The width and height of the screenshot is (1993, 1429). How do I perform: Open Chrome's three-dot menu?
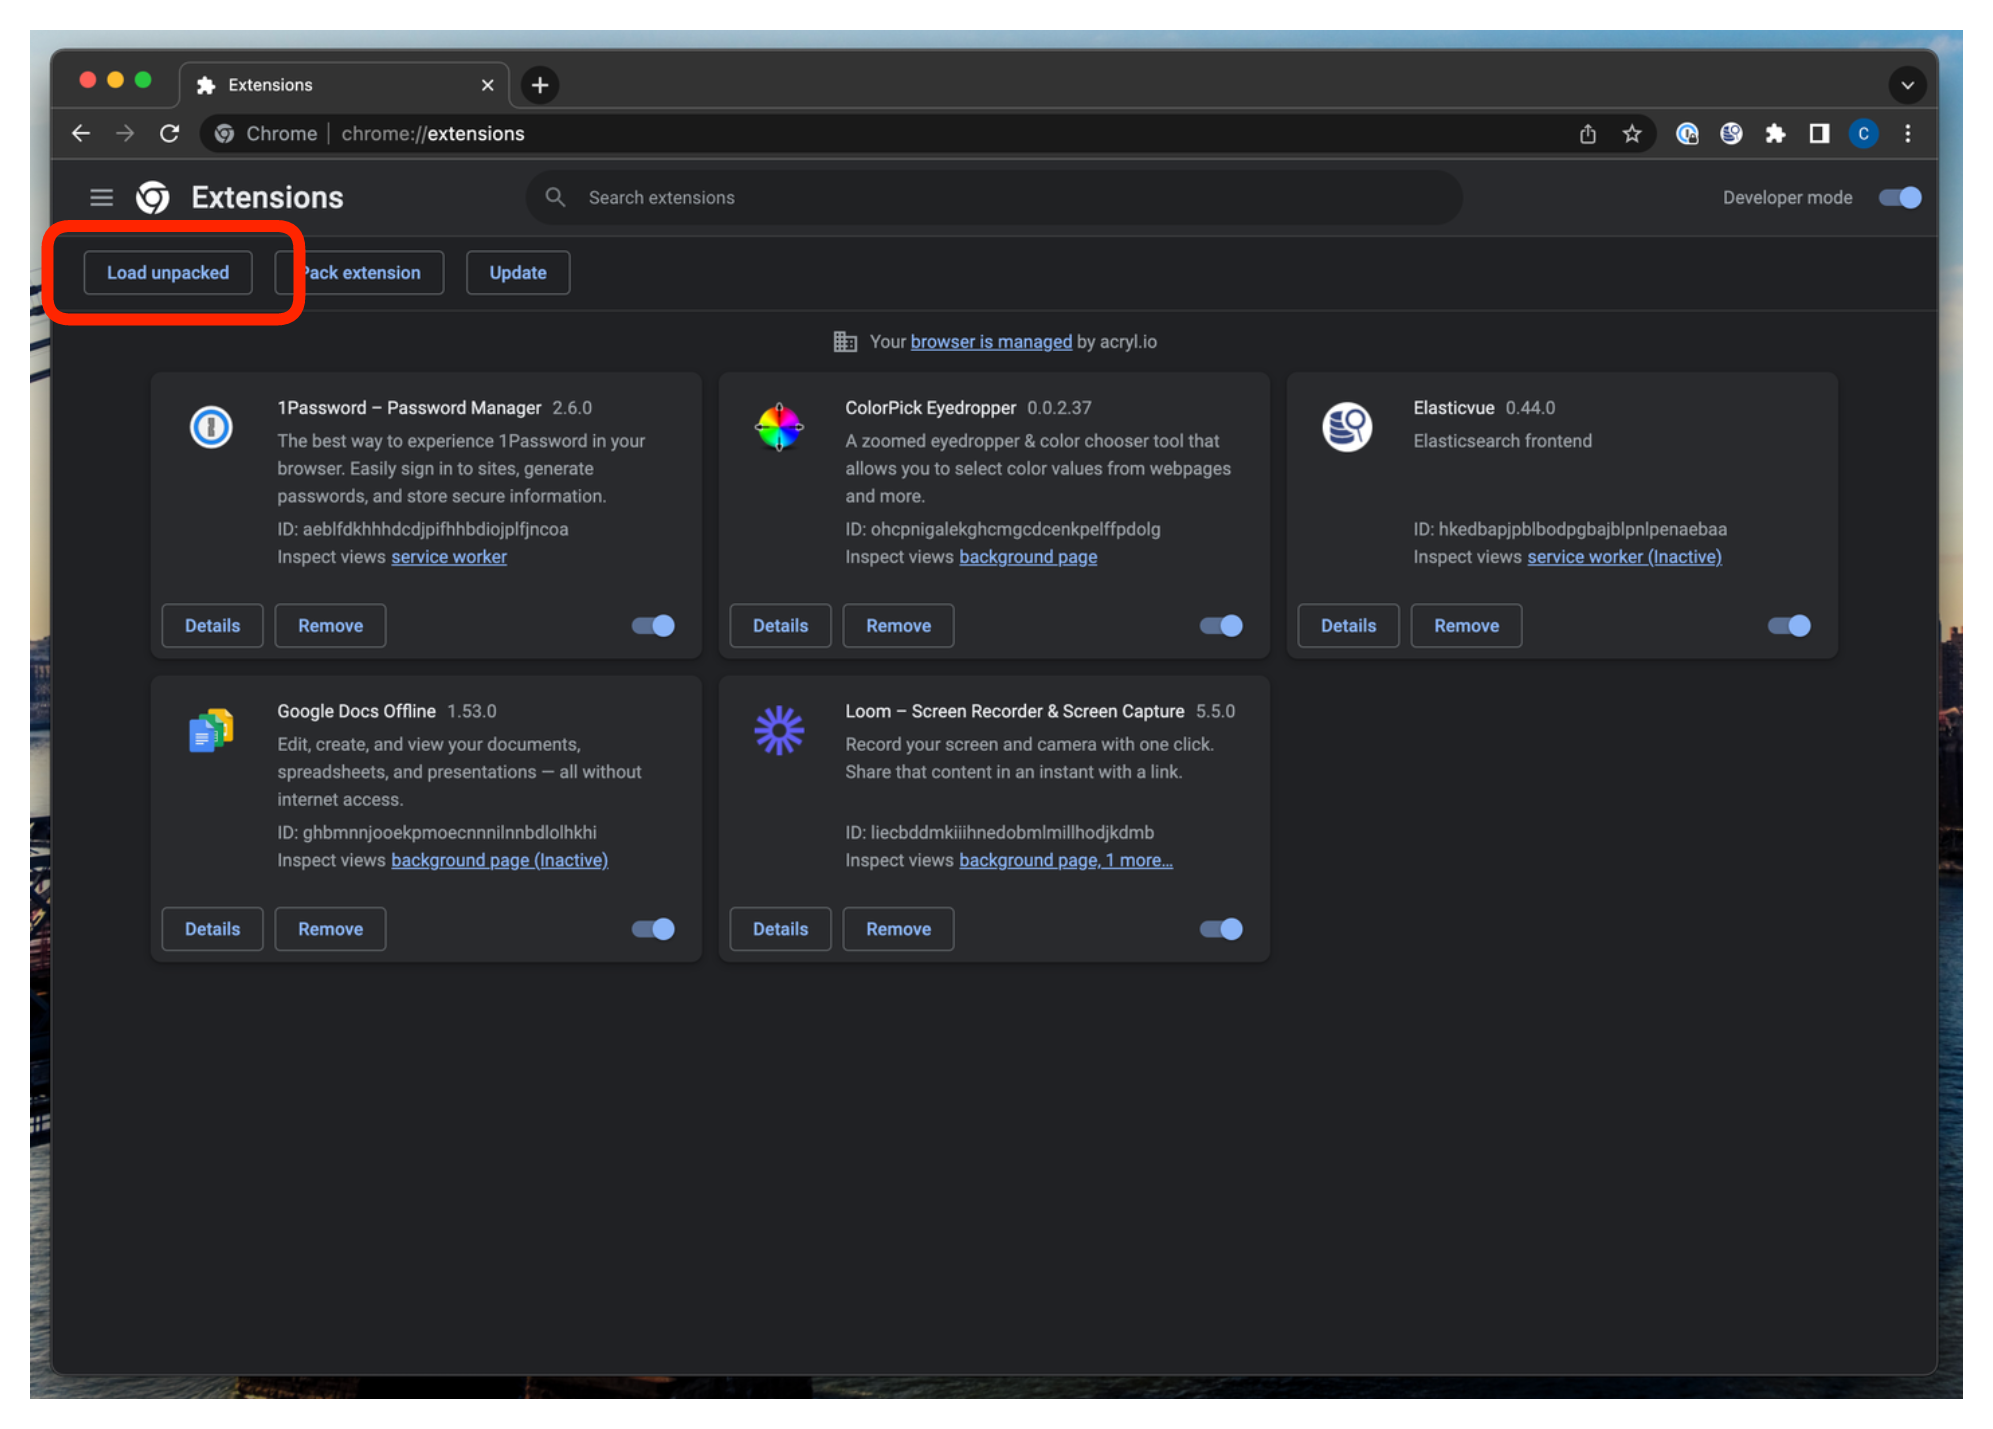1908,133
